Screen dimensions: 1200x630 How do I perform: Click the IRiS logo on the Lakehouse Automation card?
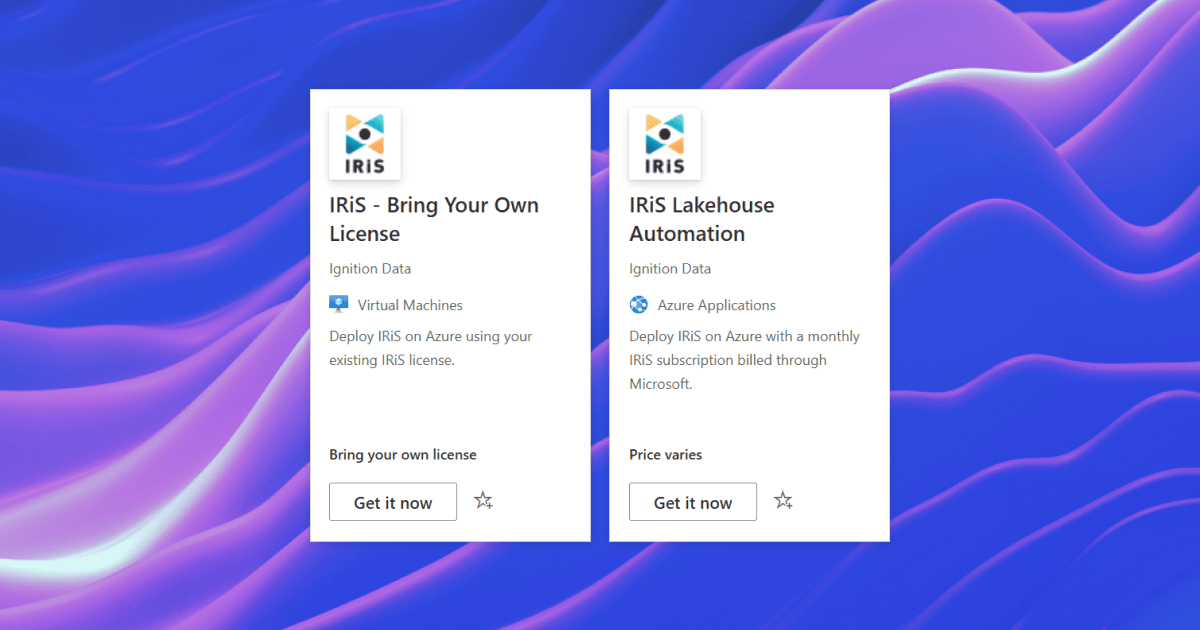664,143
